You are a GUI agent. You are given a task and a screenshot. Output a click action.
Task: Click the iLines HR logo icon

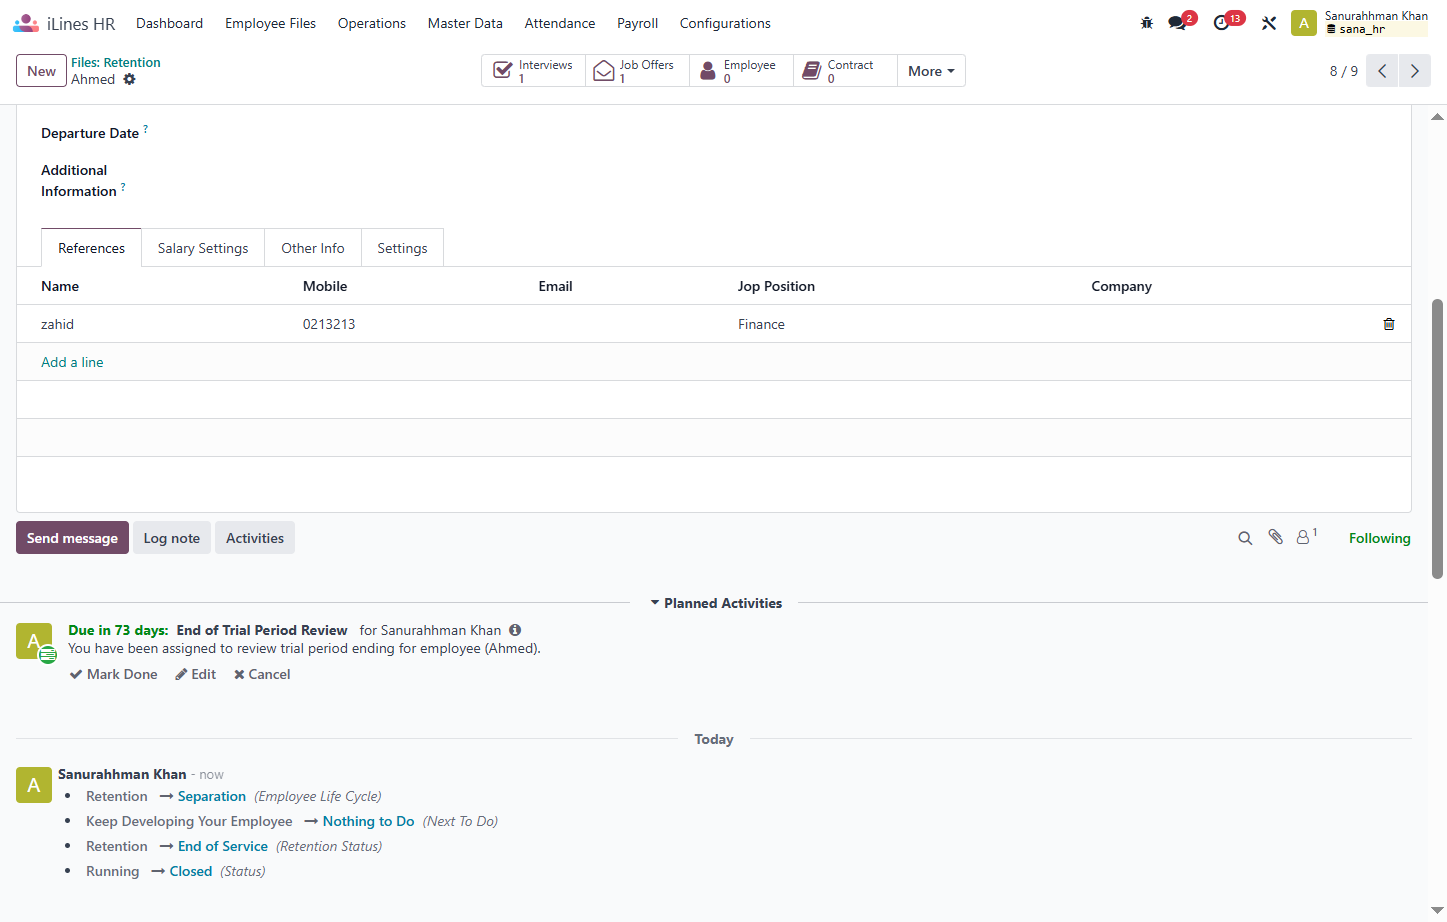point(26,23)
